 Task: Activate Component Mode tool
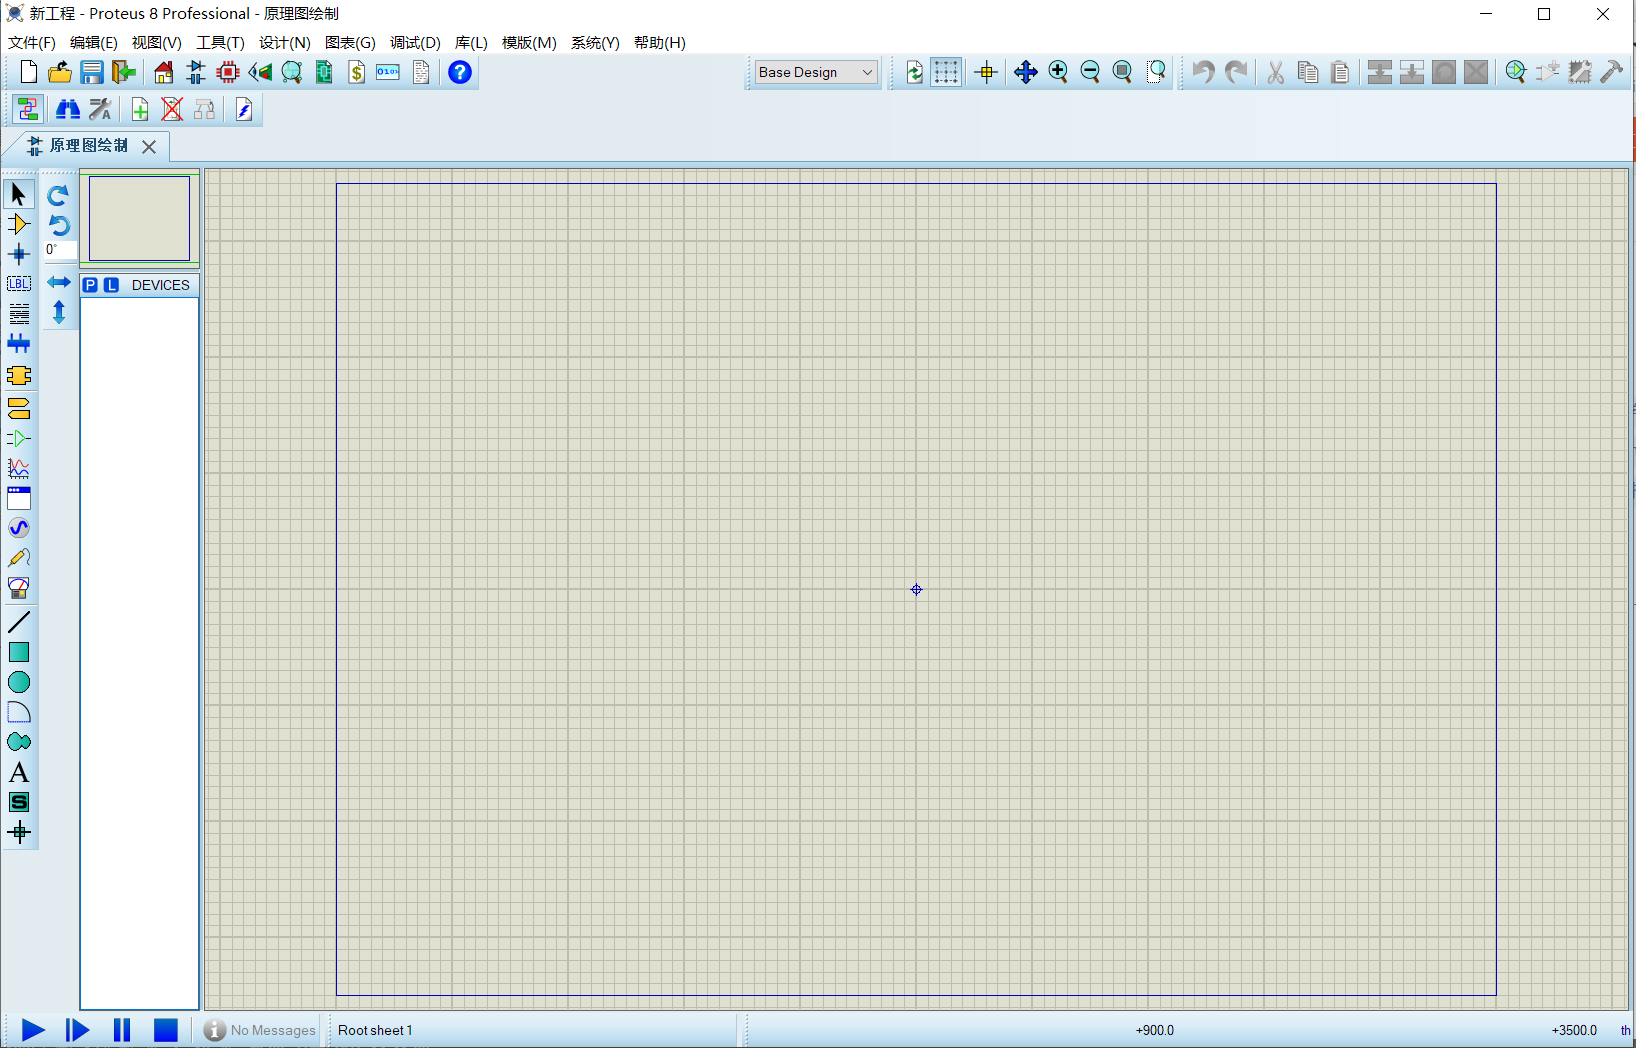(x=19, y=224)
